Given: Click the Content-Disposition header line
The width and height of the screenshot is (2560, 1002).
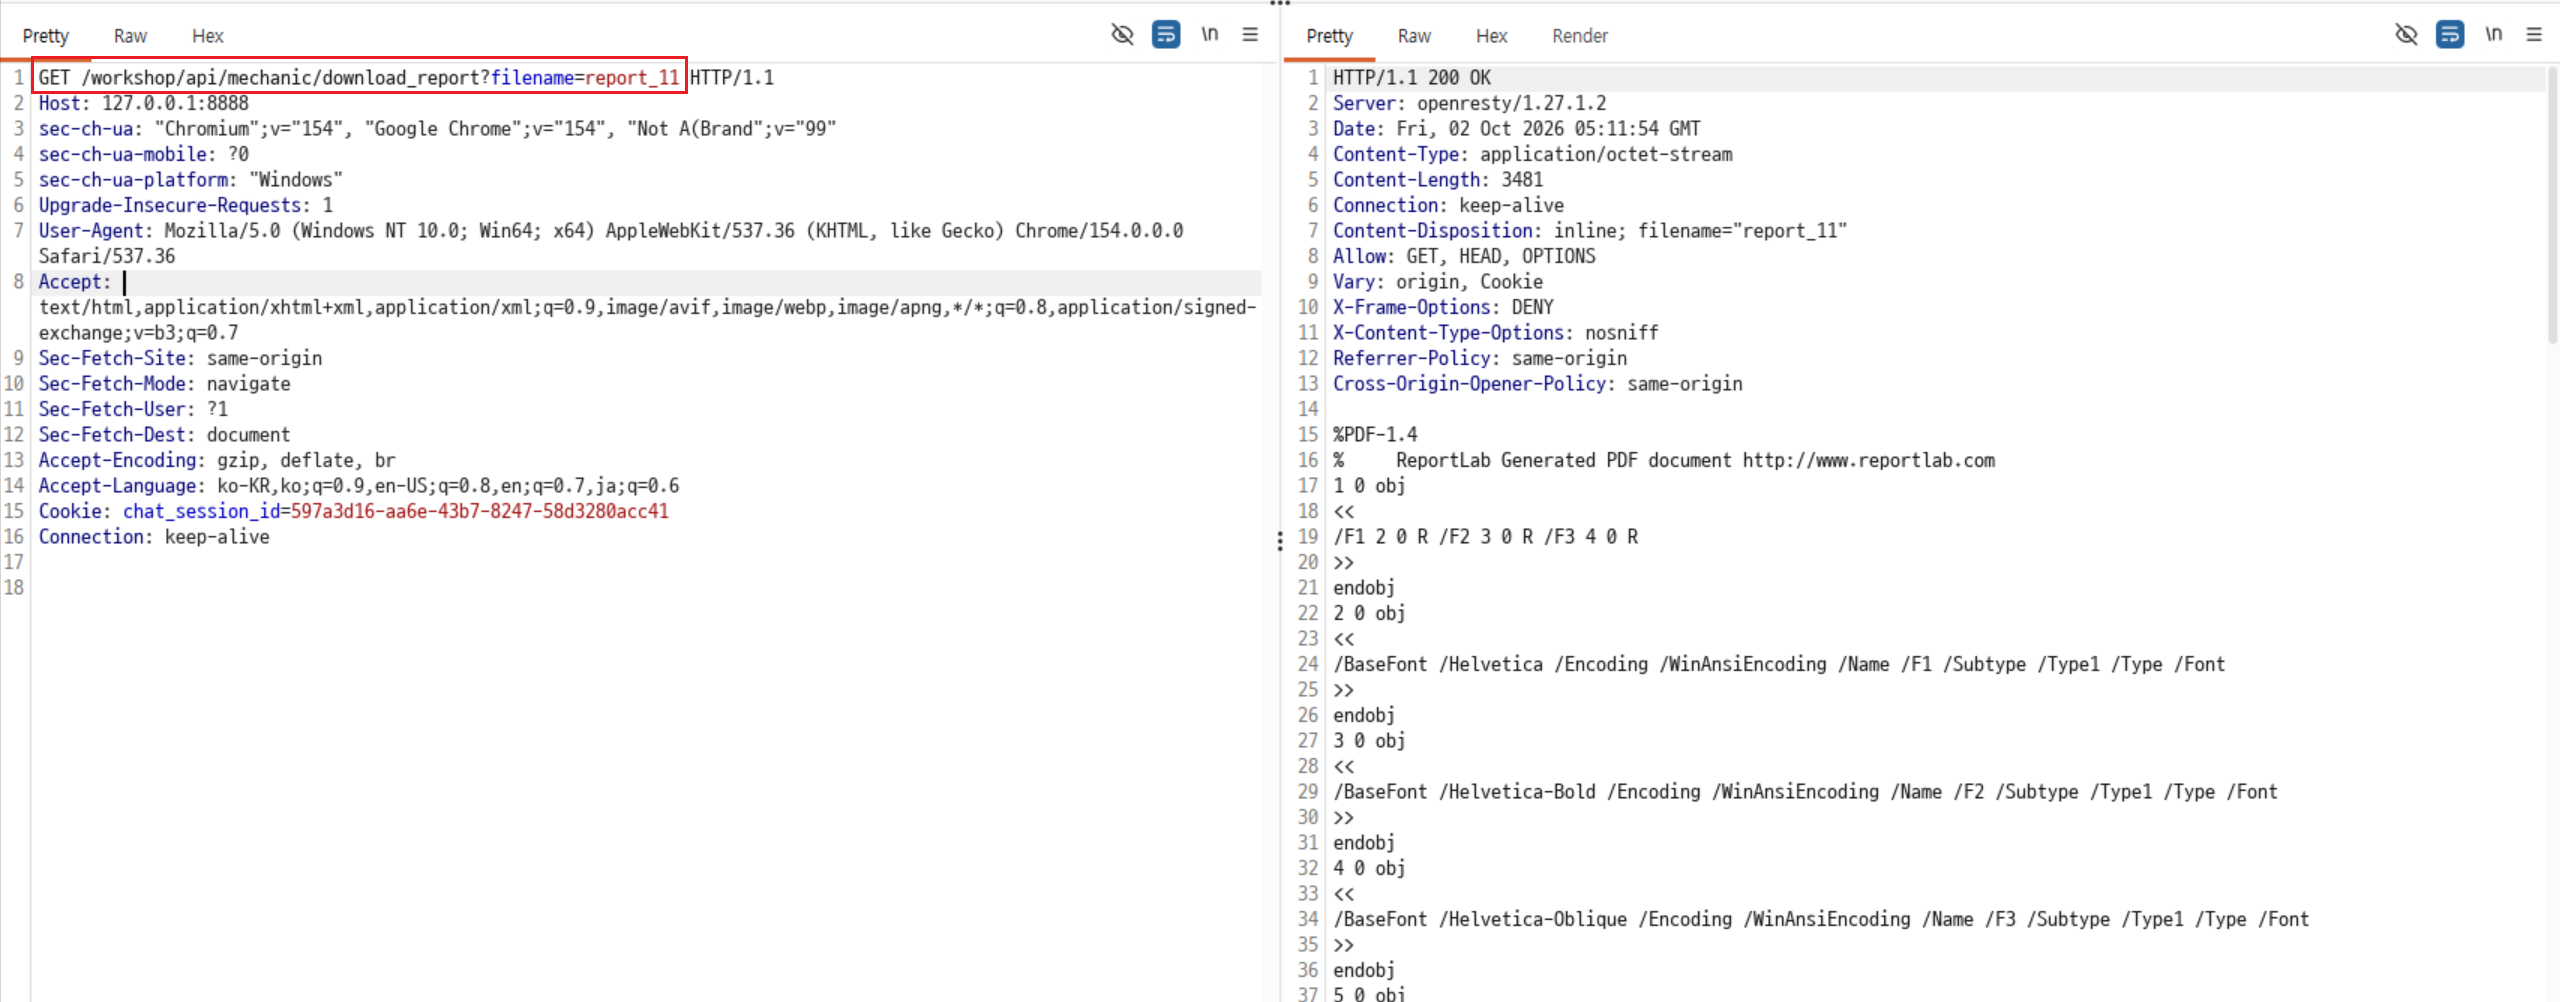Looking at the screenshot, I should click(x=1589, y=231).
